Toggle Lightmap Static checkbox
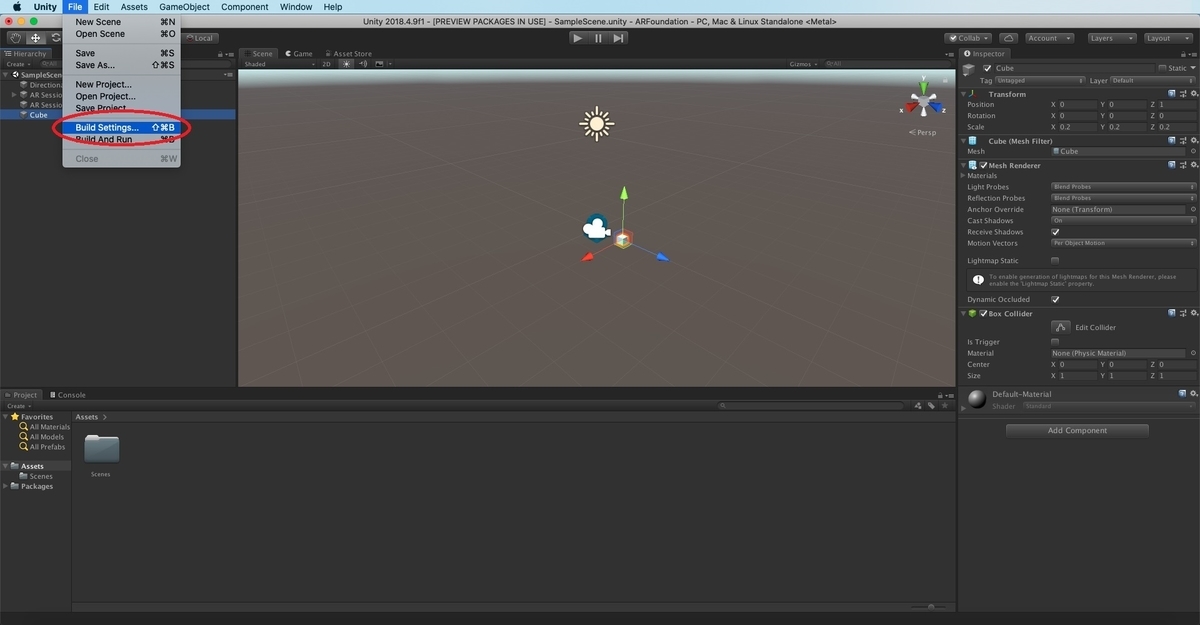The height and width of the screenshot is (625, 1200). click(x=1055, y=261)
